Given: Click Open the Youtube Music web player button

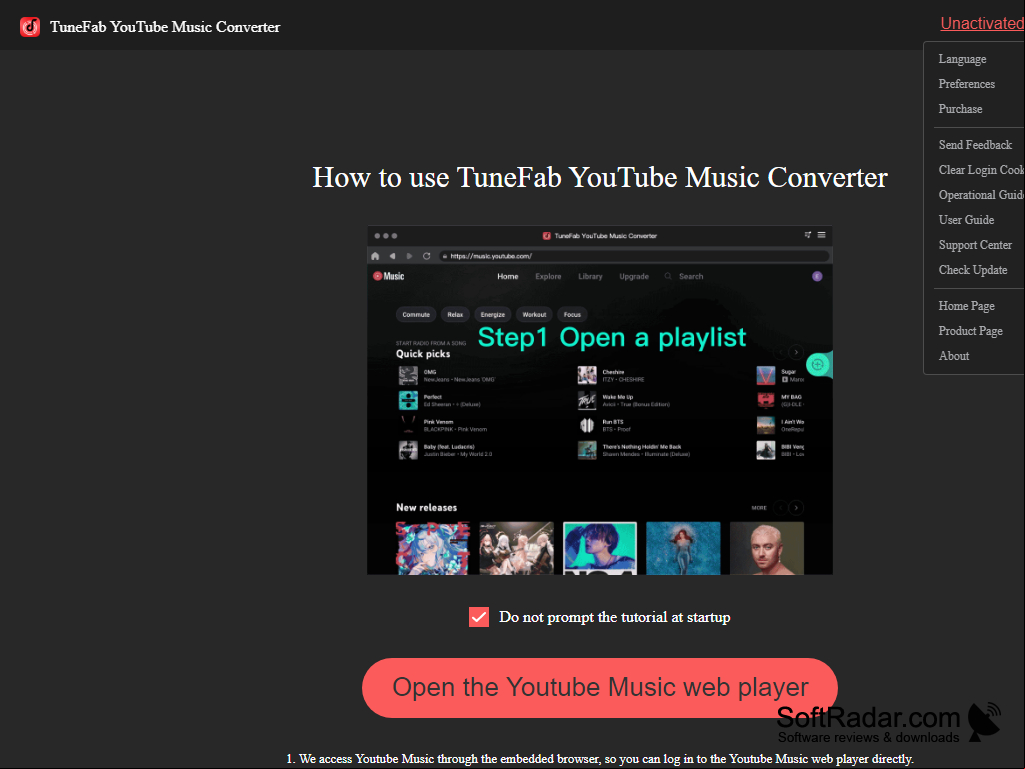Looking at the screenshot, I should [599, 687].
